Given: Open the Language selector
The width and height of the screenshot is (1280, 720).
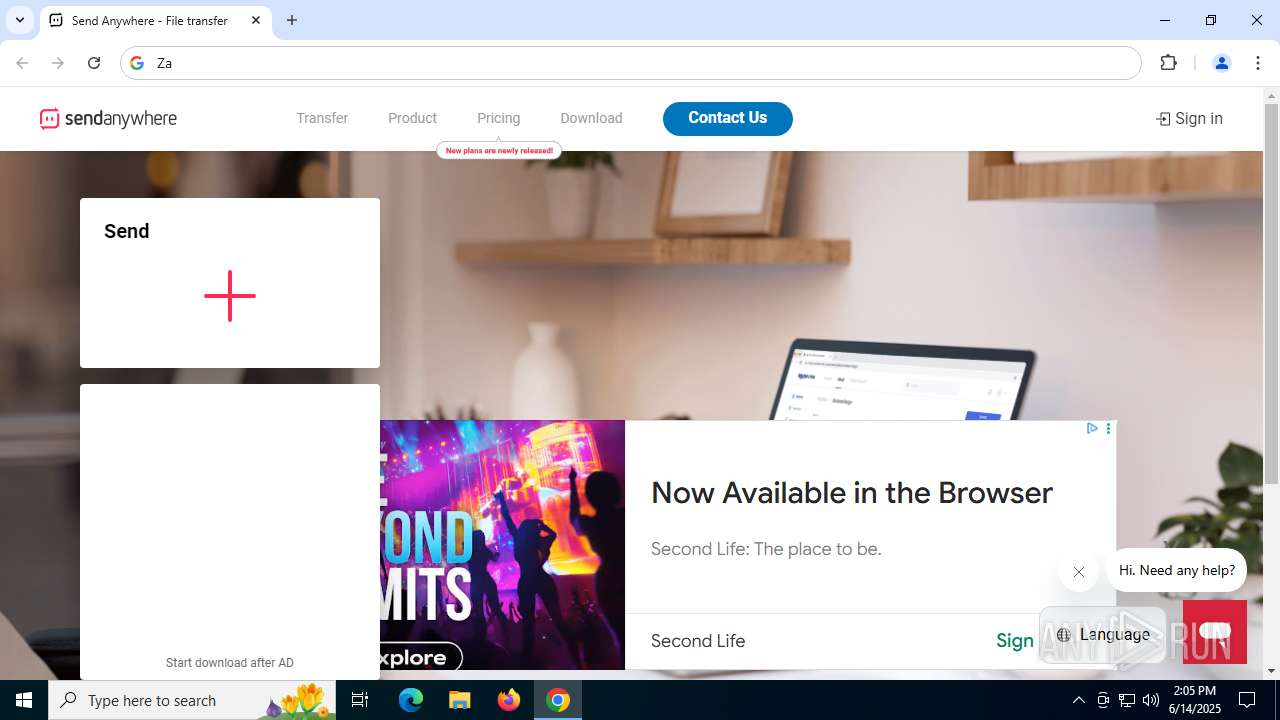Looking at the screenshot, I should [x=1103, y=634].
